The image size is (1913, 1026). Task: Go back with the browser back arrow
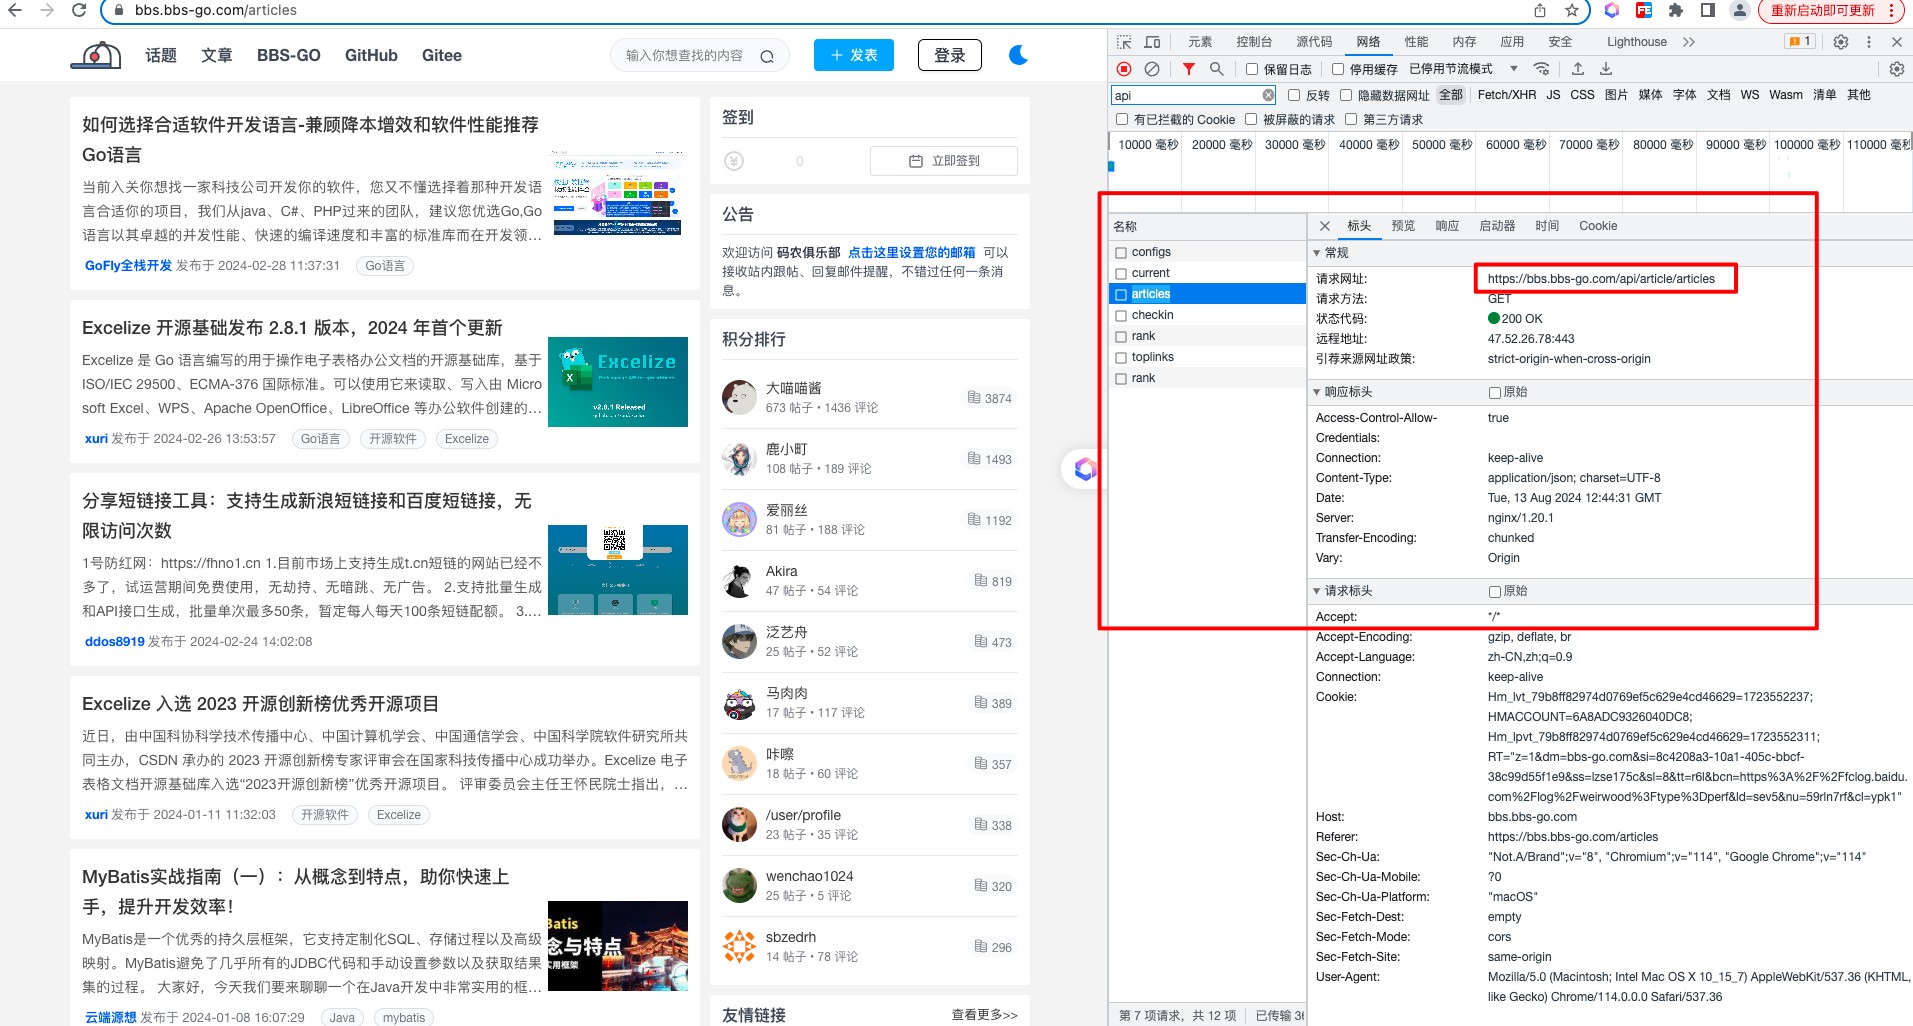(x=15, y=10)
